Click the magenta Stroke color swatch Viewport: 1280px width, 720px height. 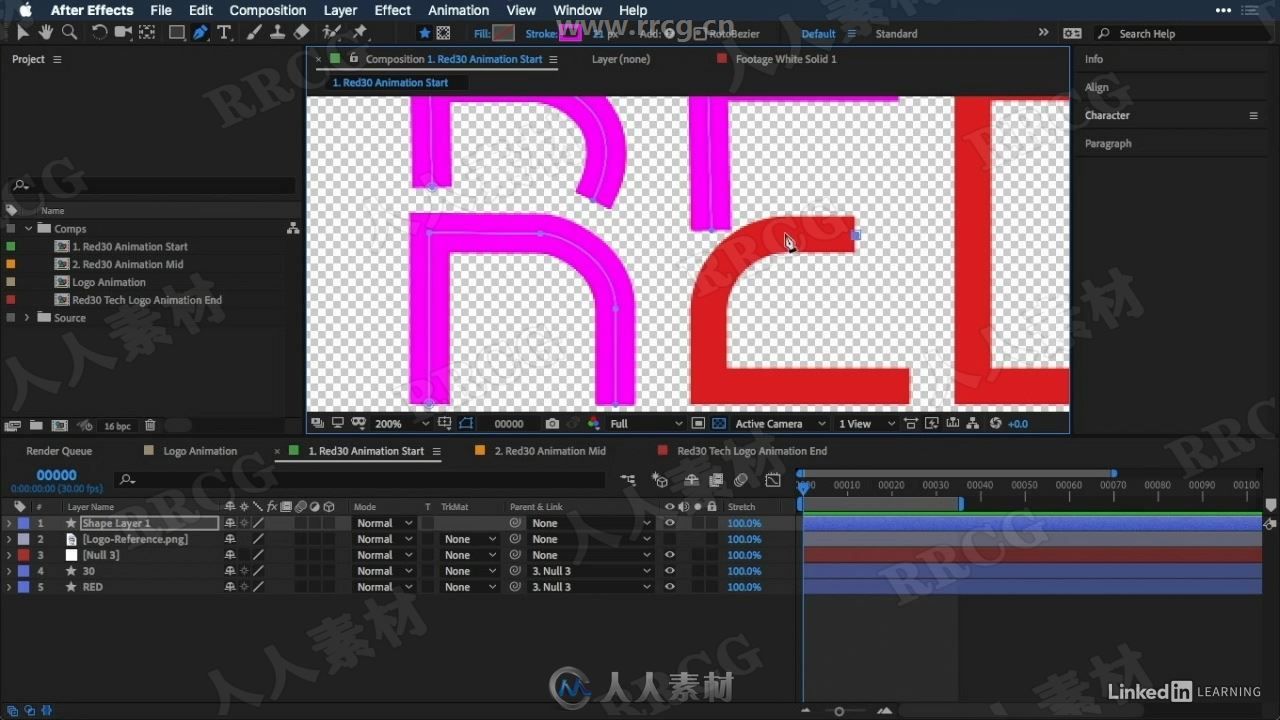[x=570, y=33]
